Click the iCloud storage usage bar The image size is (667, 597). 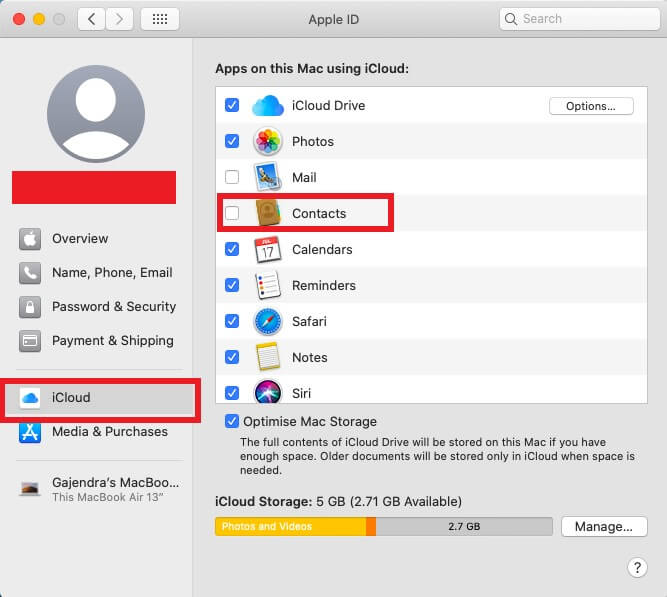click(x=383, y=526)
